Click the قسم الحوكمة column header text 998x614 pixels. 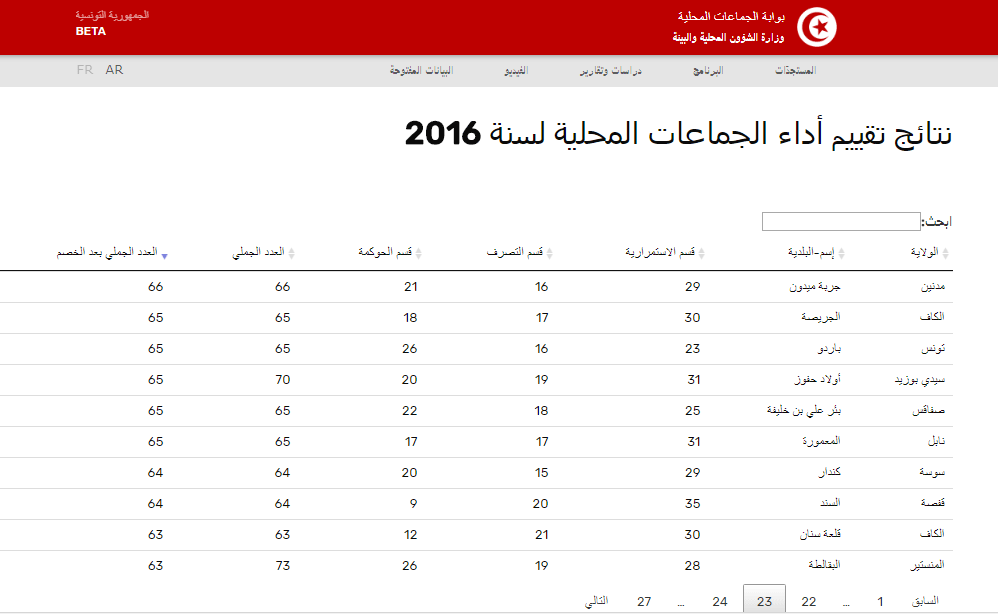pos(385,252)
